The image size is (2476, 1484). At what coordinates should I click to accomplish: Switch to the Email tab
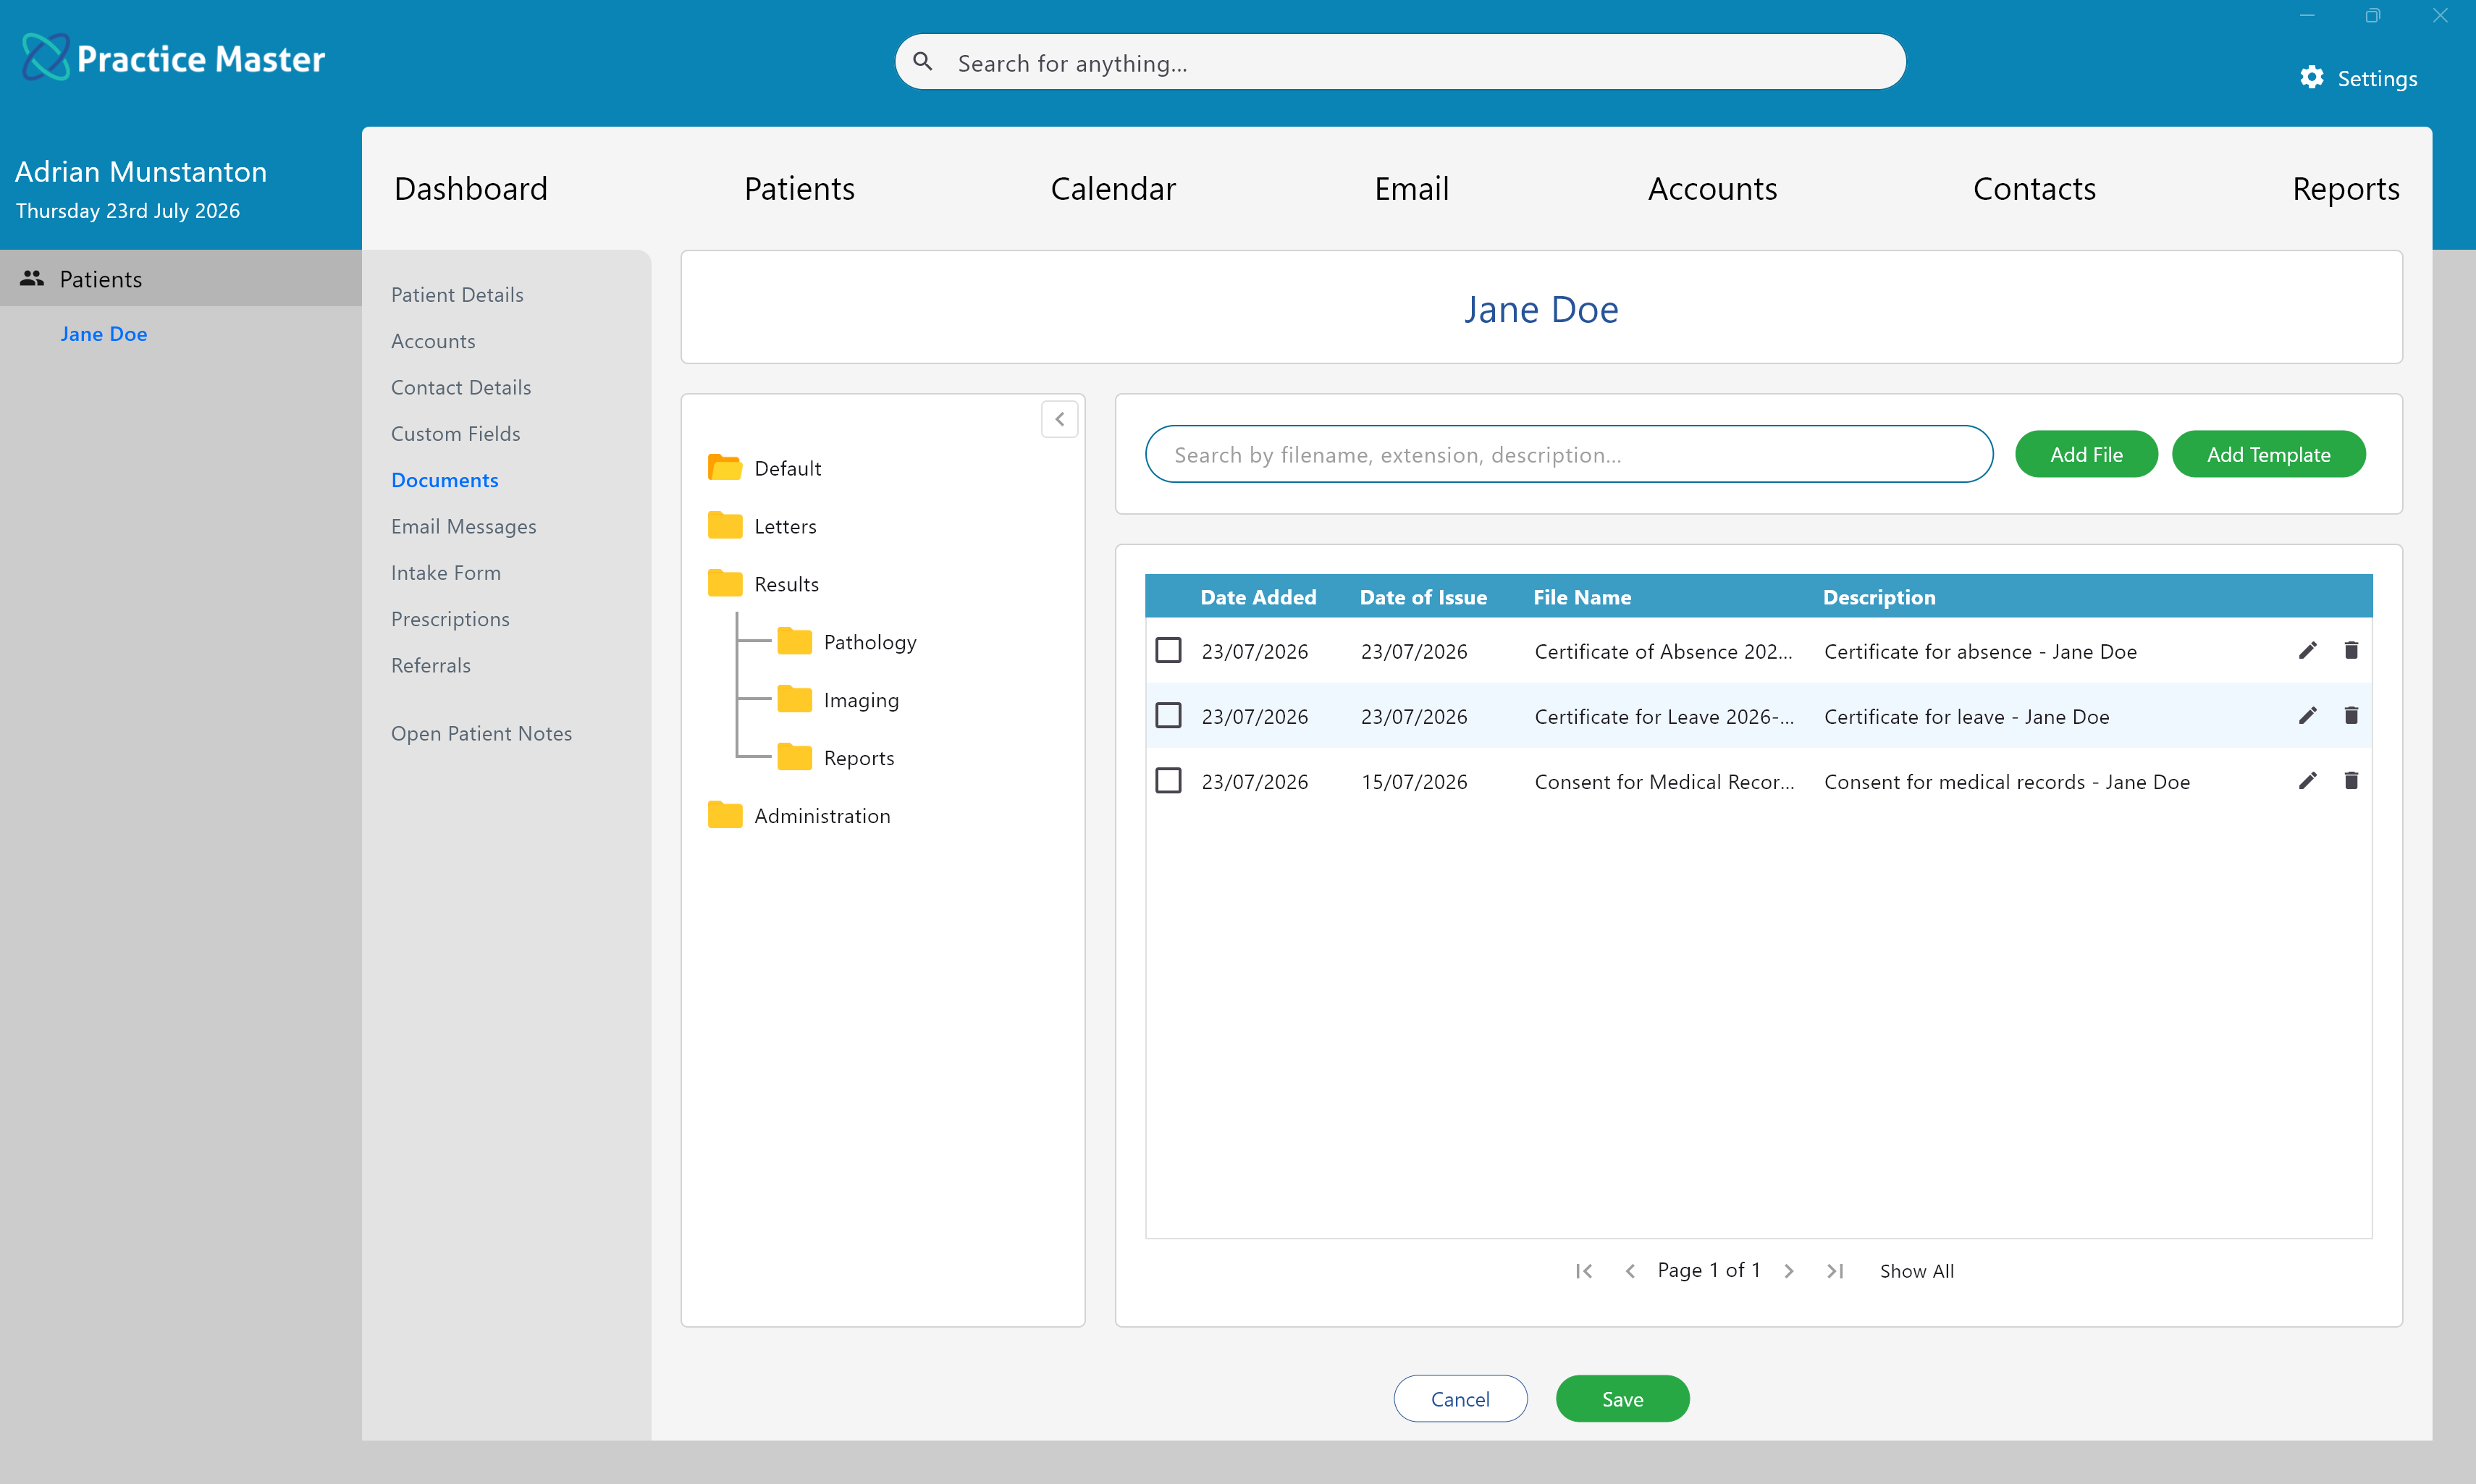tap(1411, 189)
